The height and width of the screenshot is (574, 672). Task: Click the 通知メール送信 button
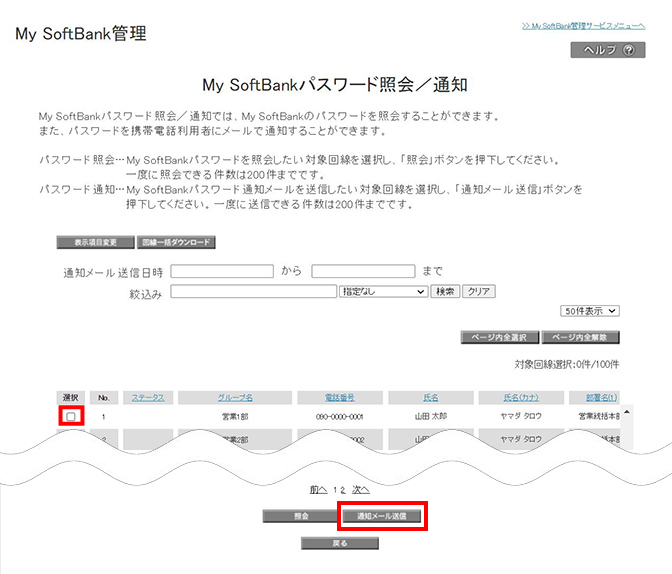[x=381, y=516]
